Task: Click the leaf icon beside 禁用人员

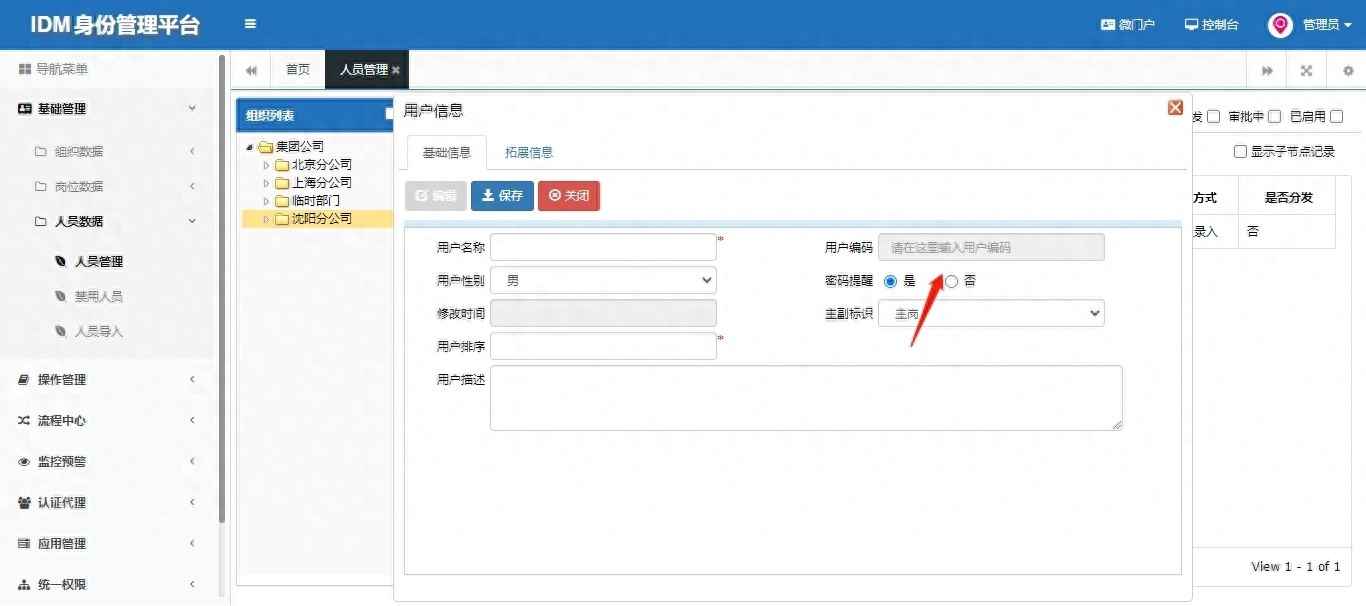Action: pyautogui.click(x=62, y=297)
